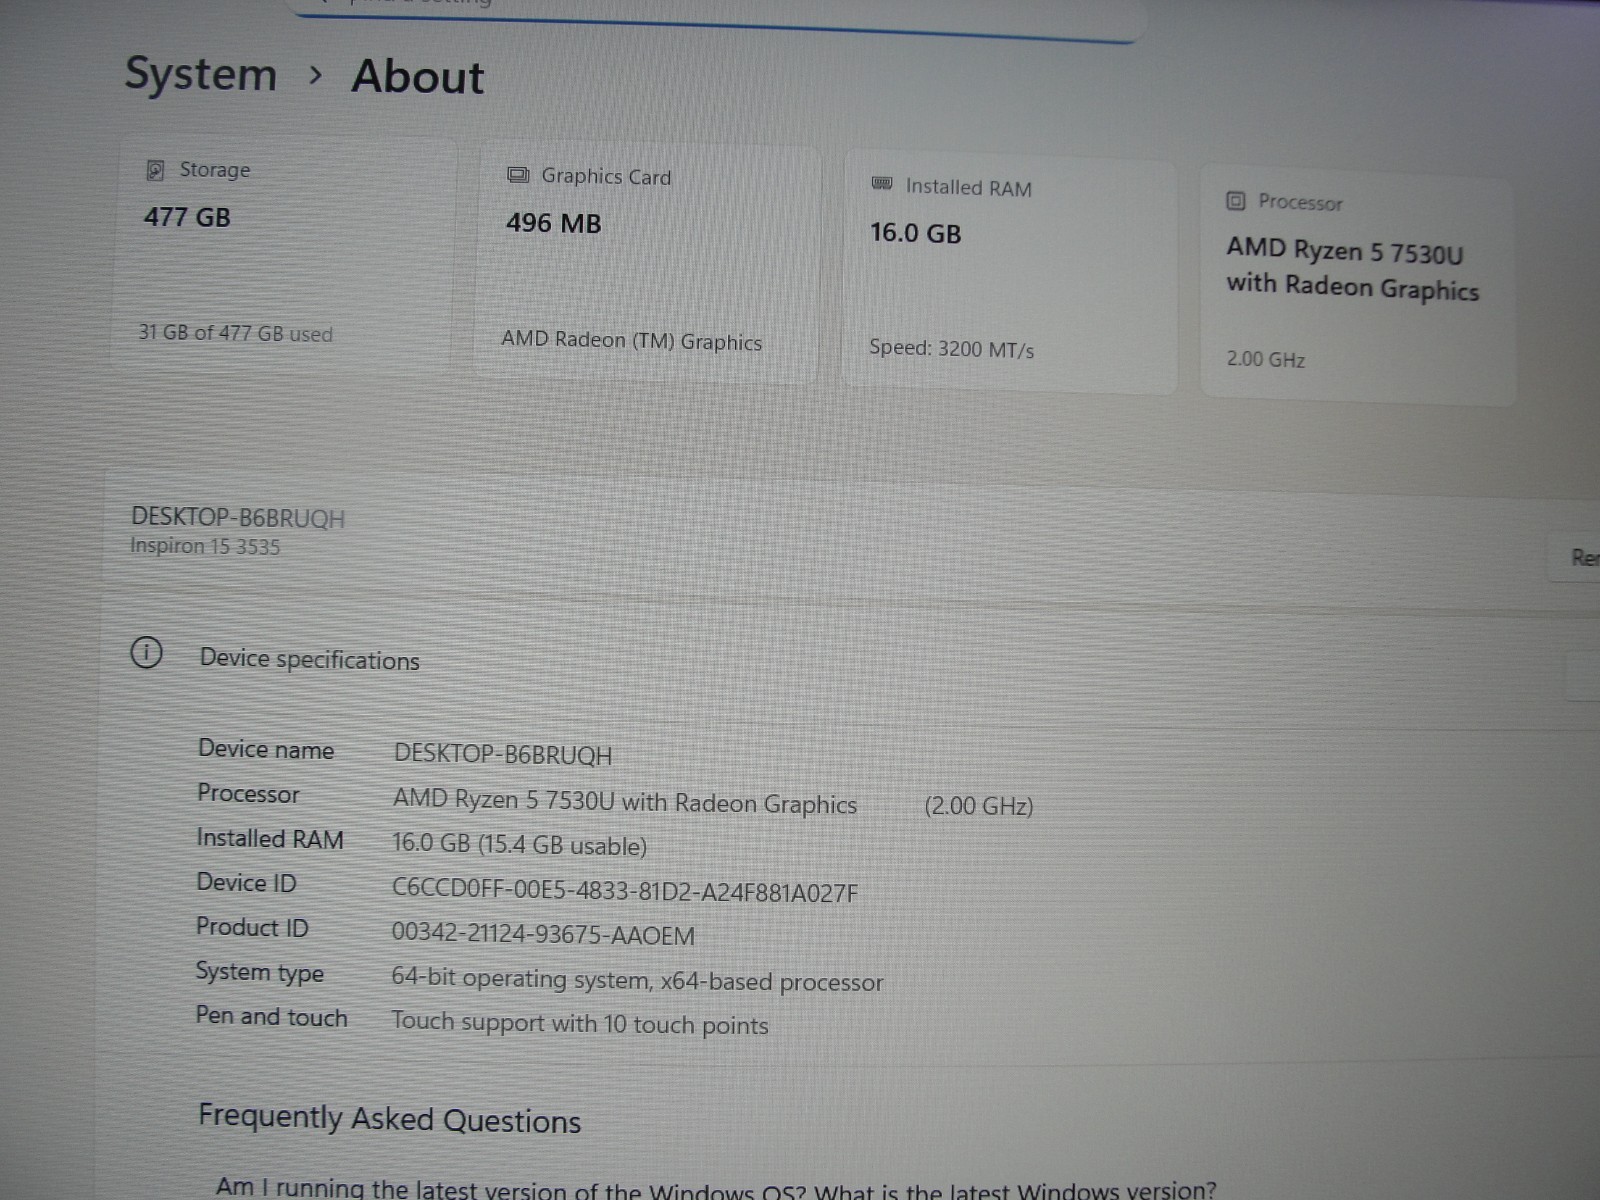Click the Pen and touch label
The width and height of the screenshot is (1600, 1200).
271,1016
